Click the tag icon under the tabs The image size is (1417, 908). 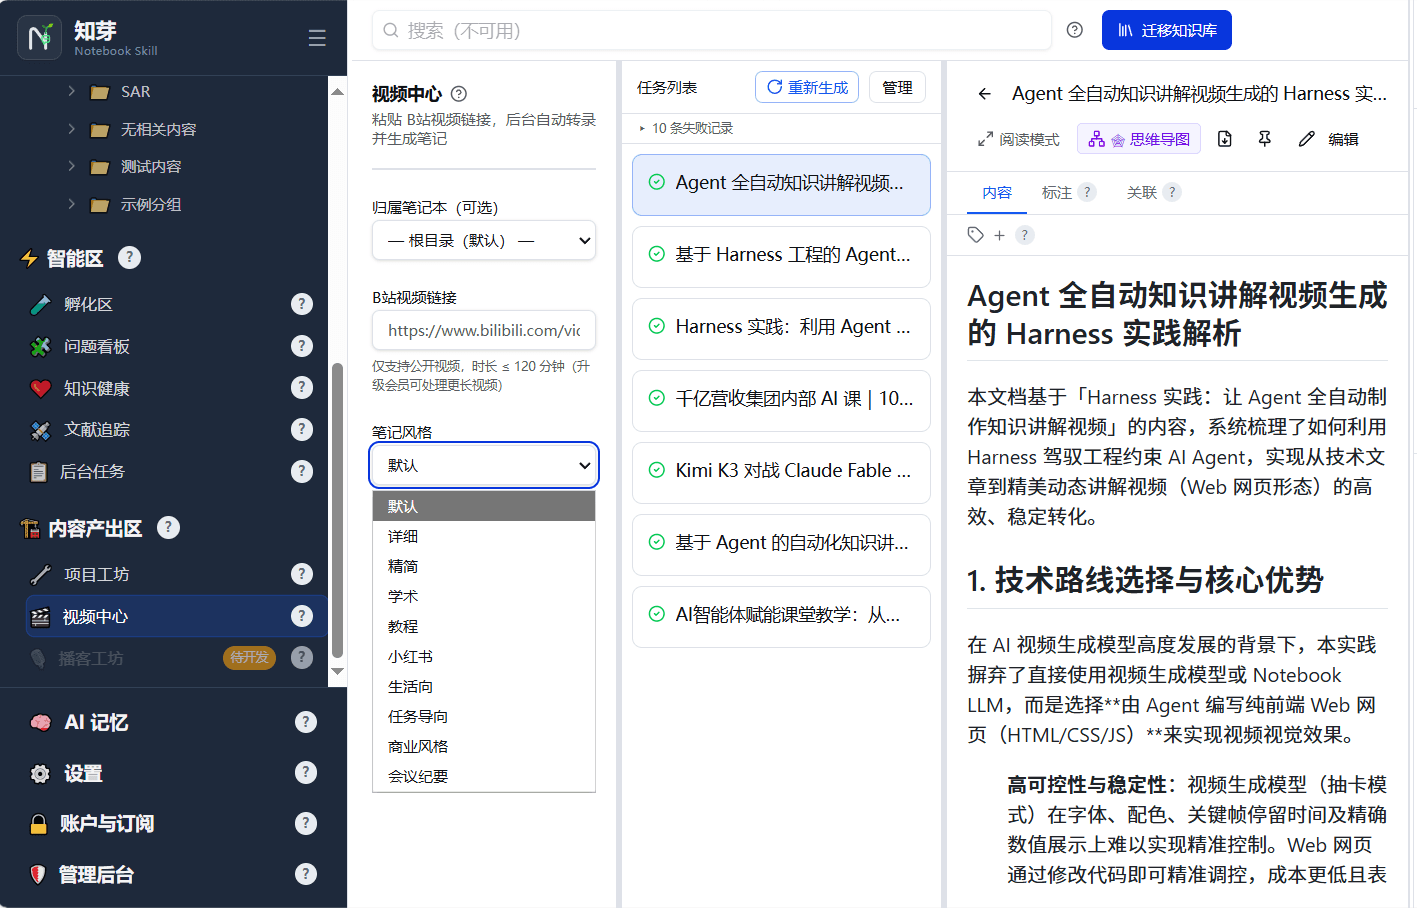[976, 235]
